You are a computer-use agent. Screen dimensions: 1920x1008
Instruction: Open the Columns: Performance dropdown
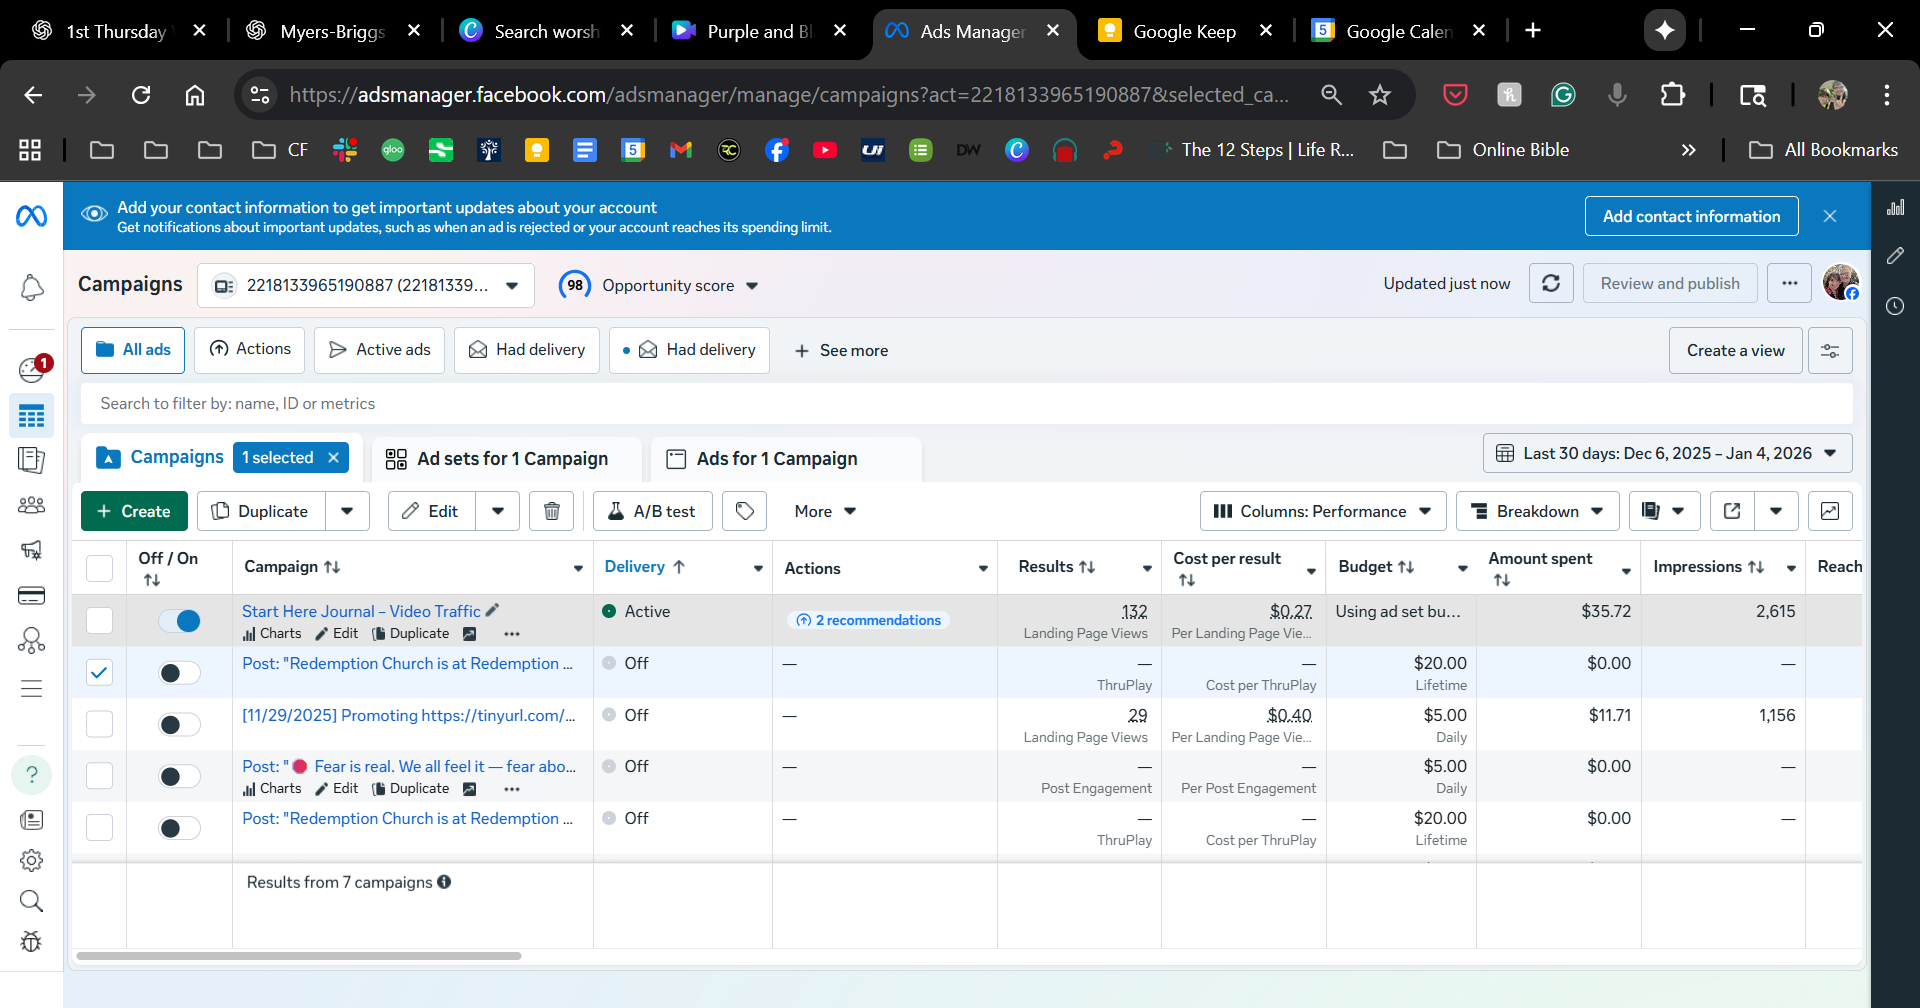click(x=1322, y=511)
